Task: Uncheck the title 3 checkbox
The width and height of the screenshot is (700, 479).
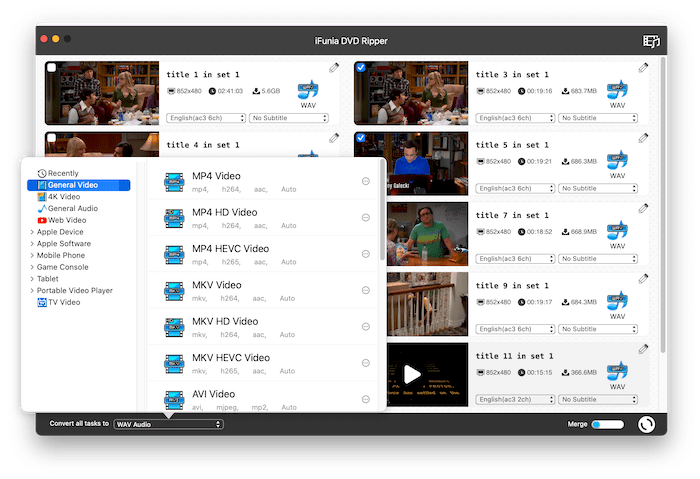Action: coord(361,68)
